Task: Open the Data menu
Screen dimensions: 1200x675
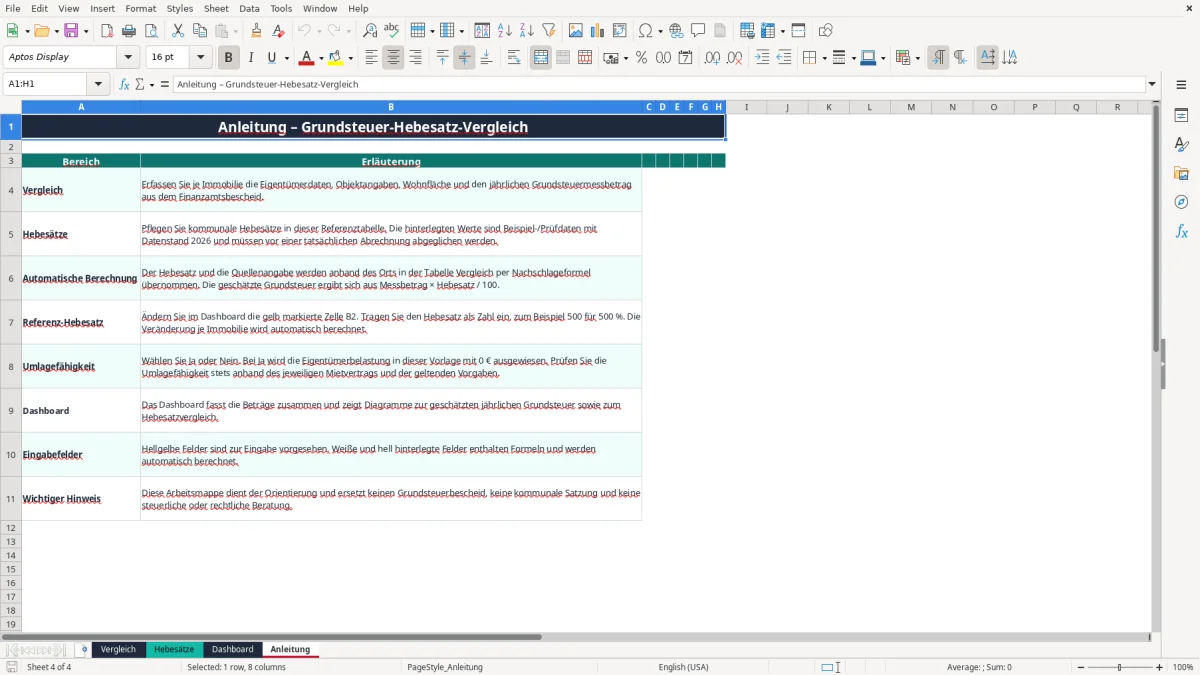Action: click(x=249, y=8)
